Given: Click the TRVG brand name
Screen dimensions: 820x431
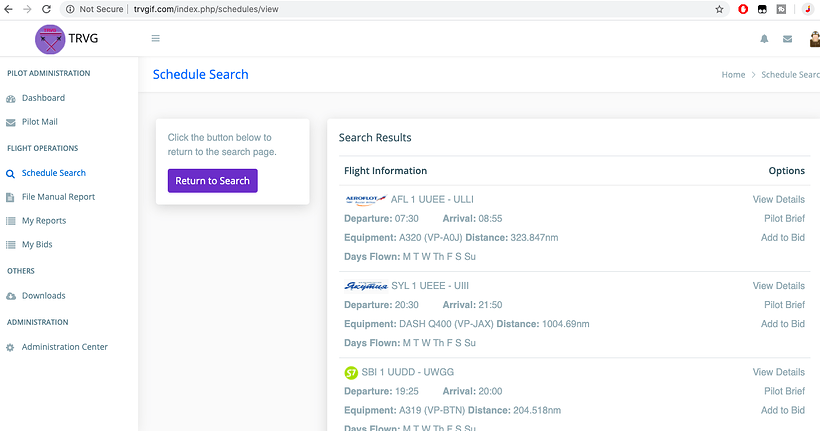Looking at the screenshot, I should (x=83, y=39).
